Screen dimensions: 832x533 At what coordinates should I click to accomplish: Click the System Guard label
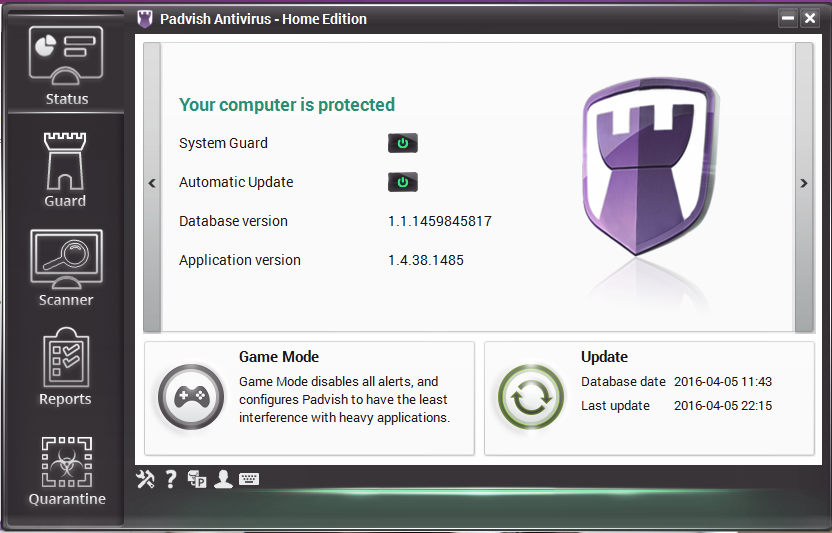(x=223, y=143)
